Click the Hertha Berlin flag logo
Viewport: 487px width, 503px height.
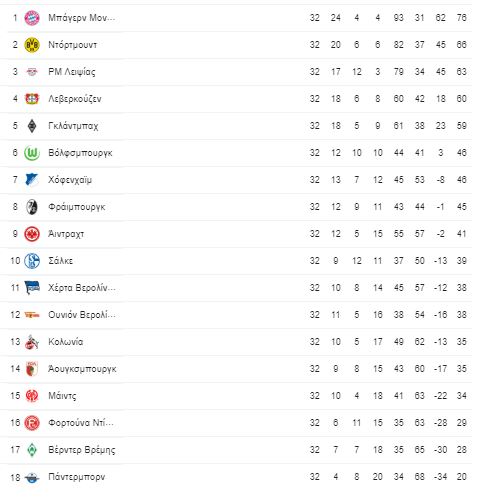32,288
